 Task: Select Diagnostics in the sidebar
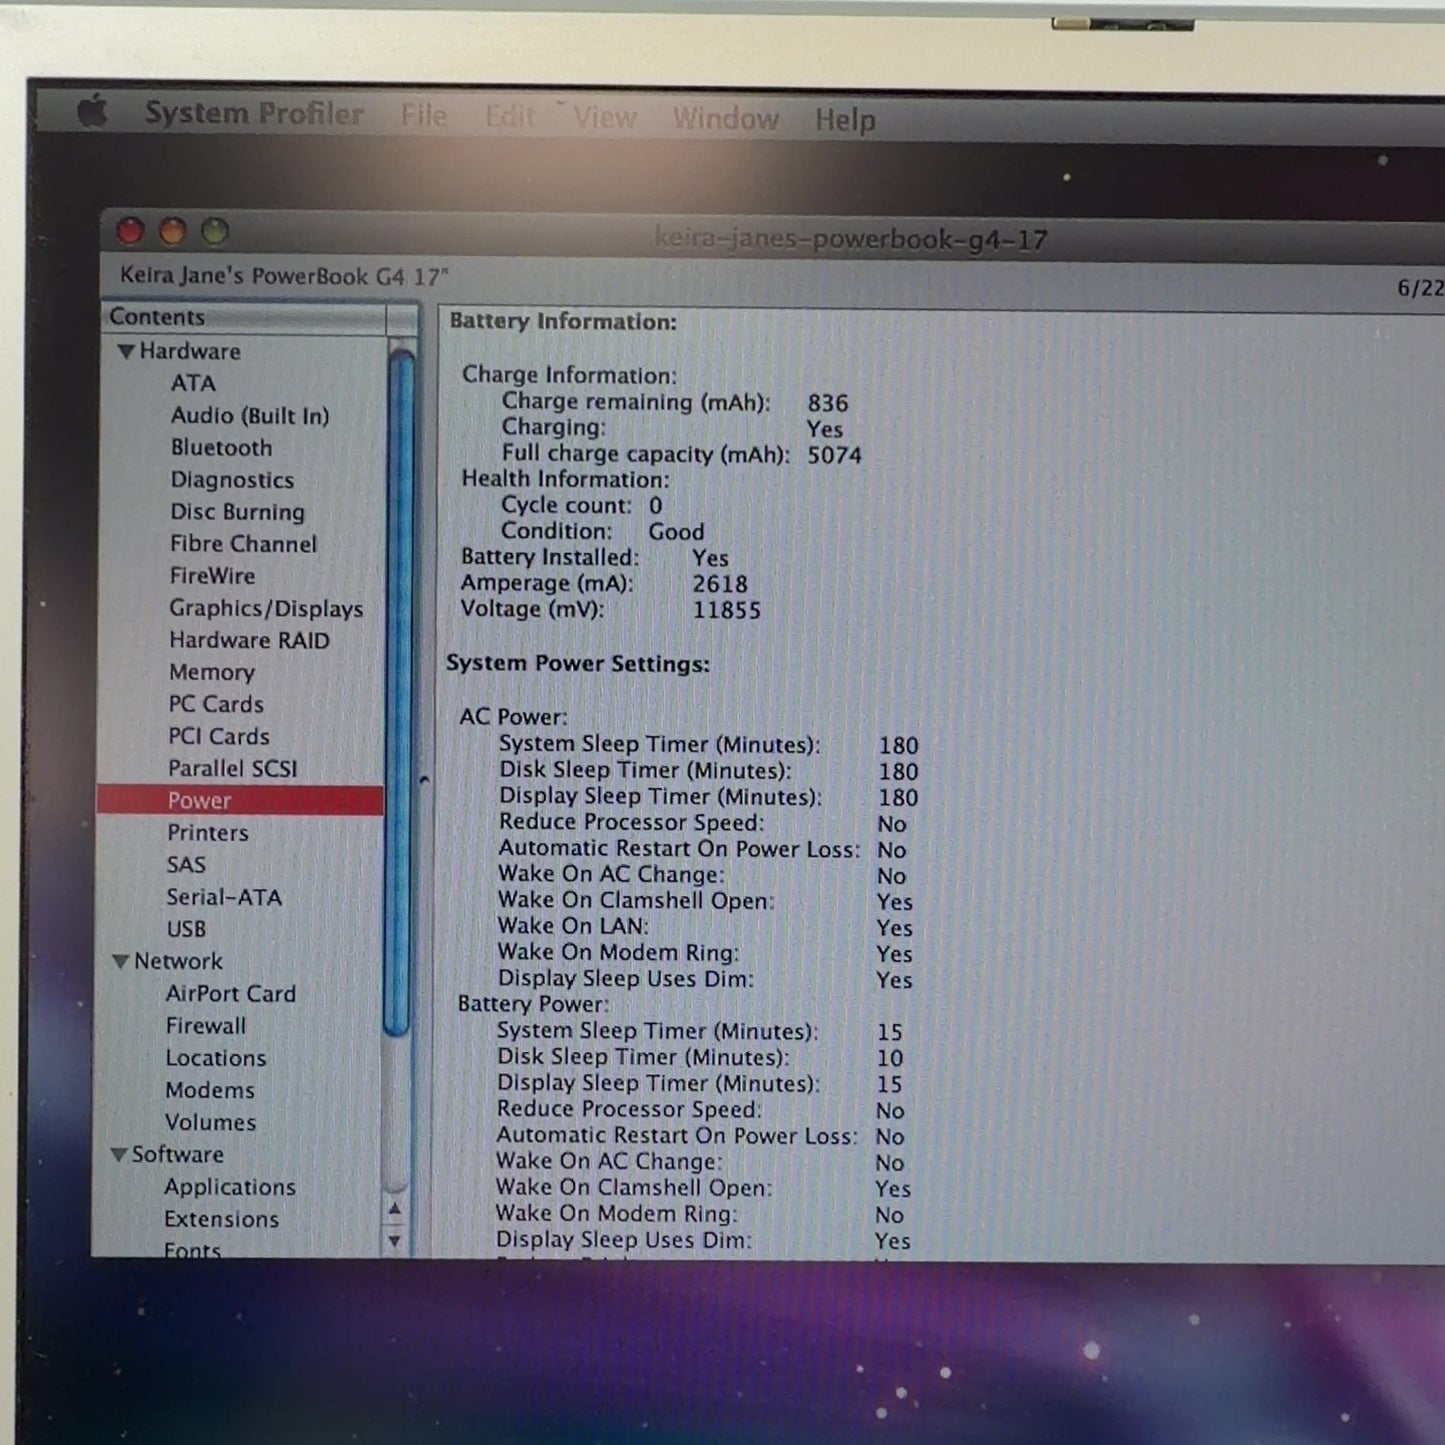click(232, 480)
